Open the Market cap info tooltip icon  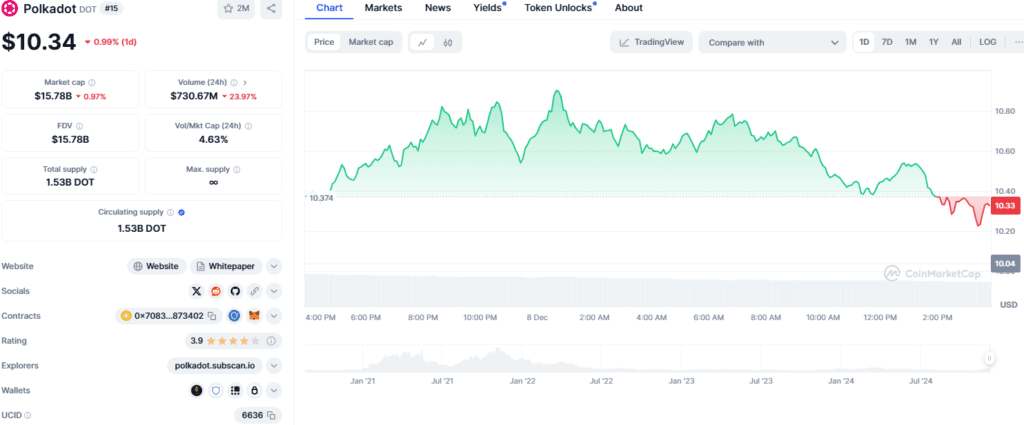pyautogui.click(x=92, y=83)
